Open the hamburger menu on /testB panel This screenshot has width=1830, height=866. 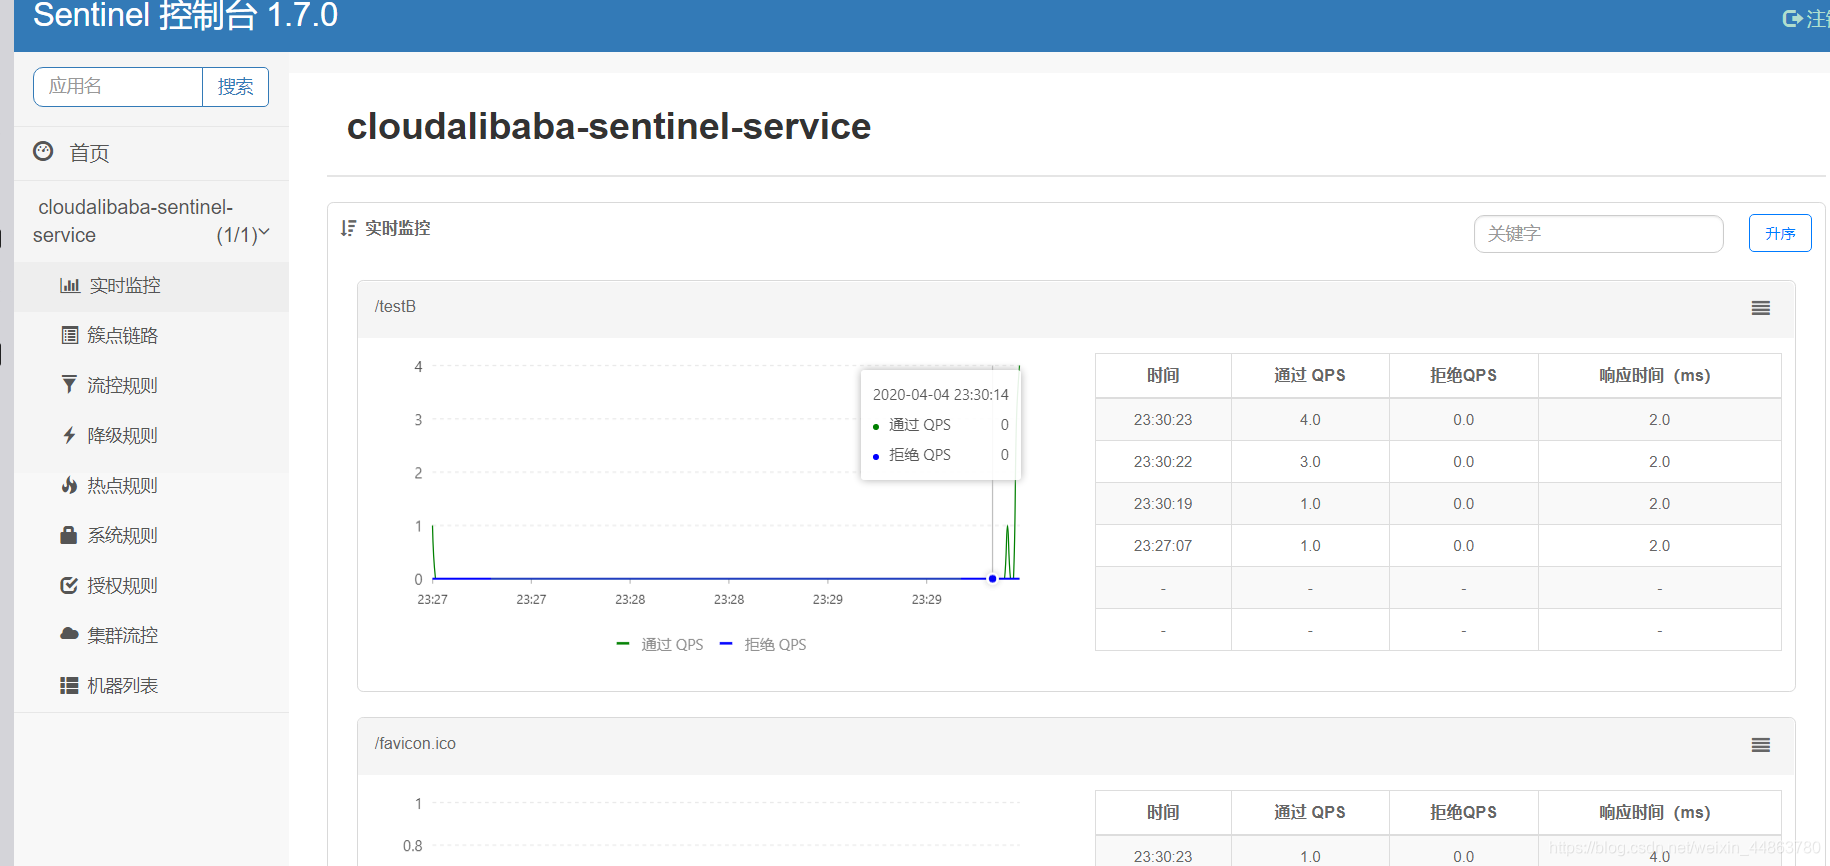(x=1761, y=308)
